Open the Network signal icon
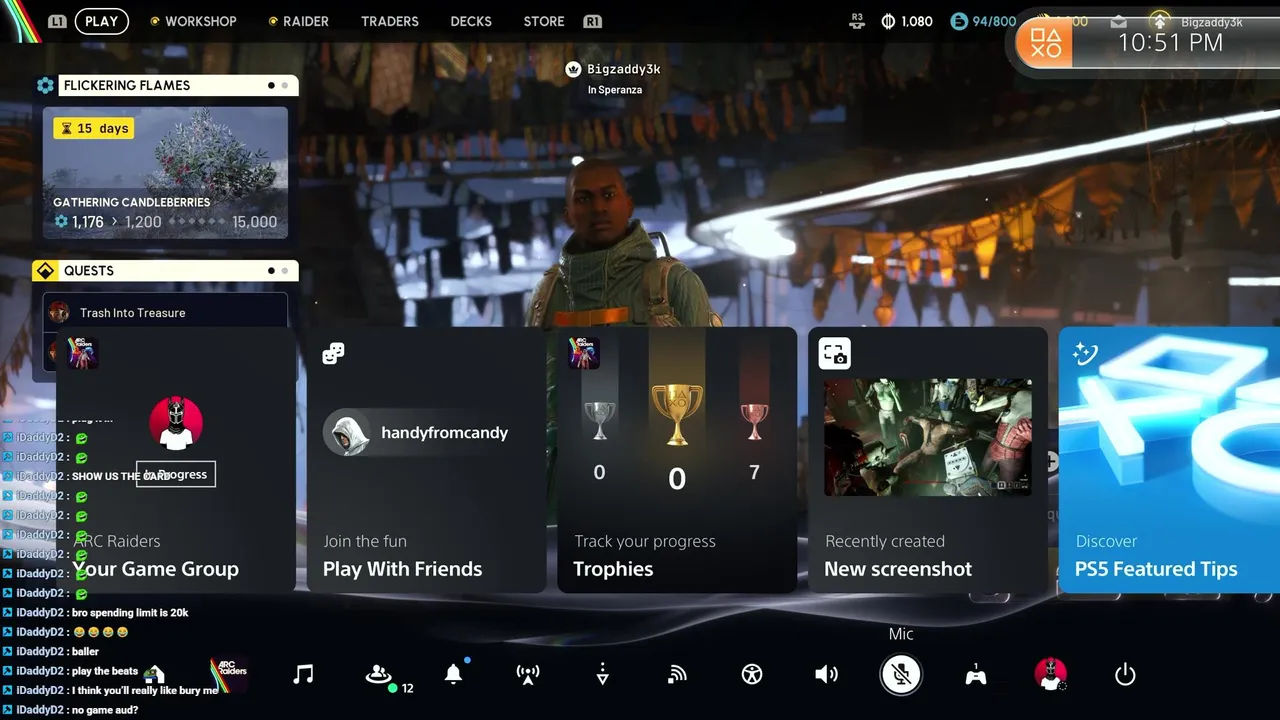The height and width of the screenshot is (720, 1280). [677, 674]
